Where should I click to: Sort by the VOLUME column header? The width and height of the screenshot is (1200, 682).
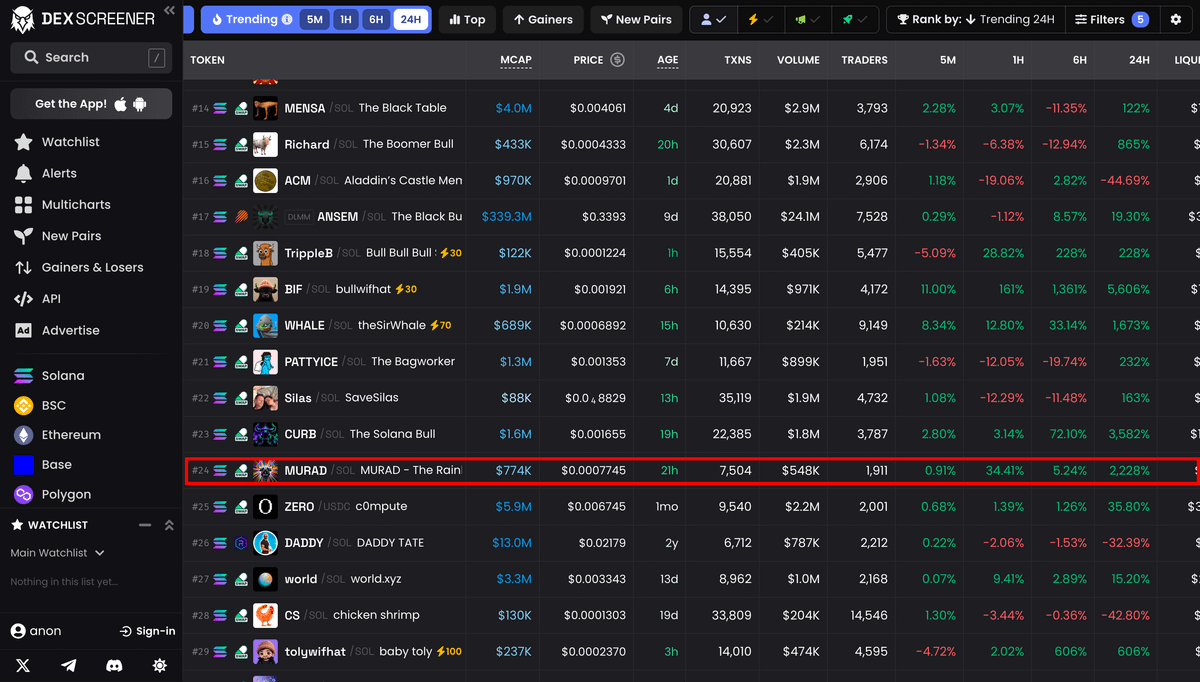(798, 60)
